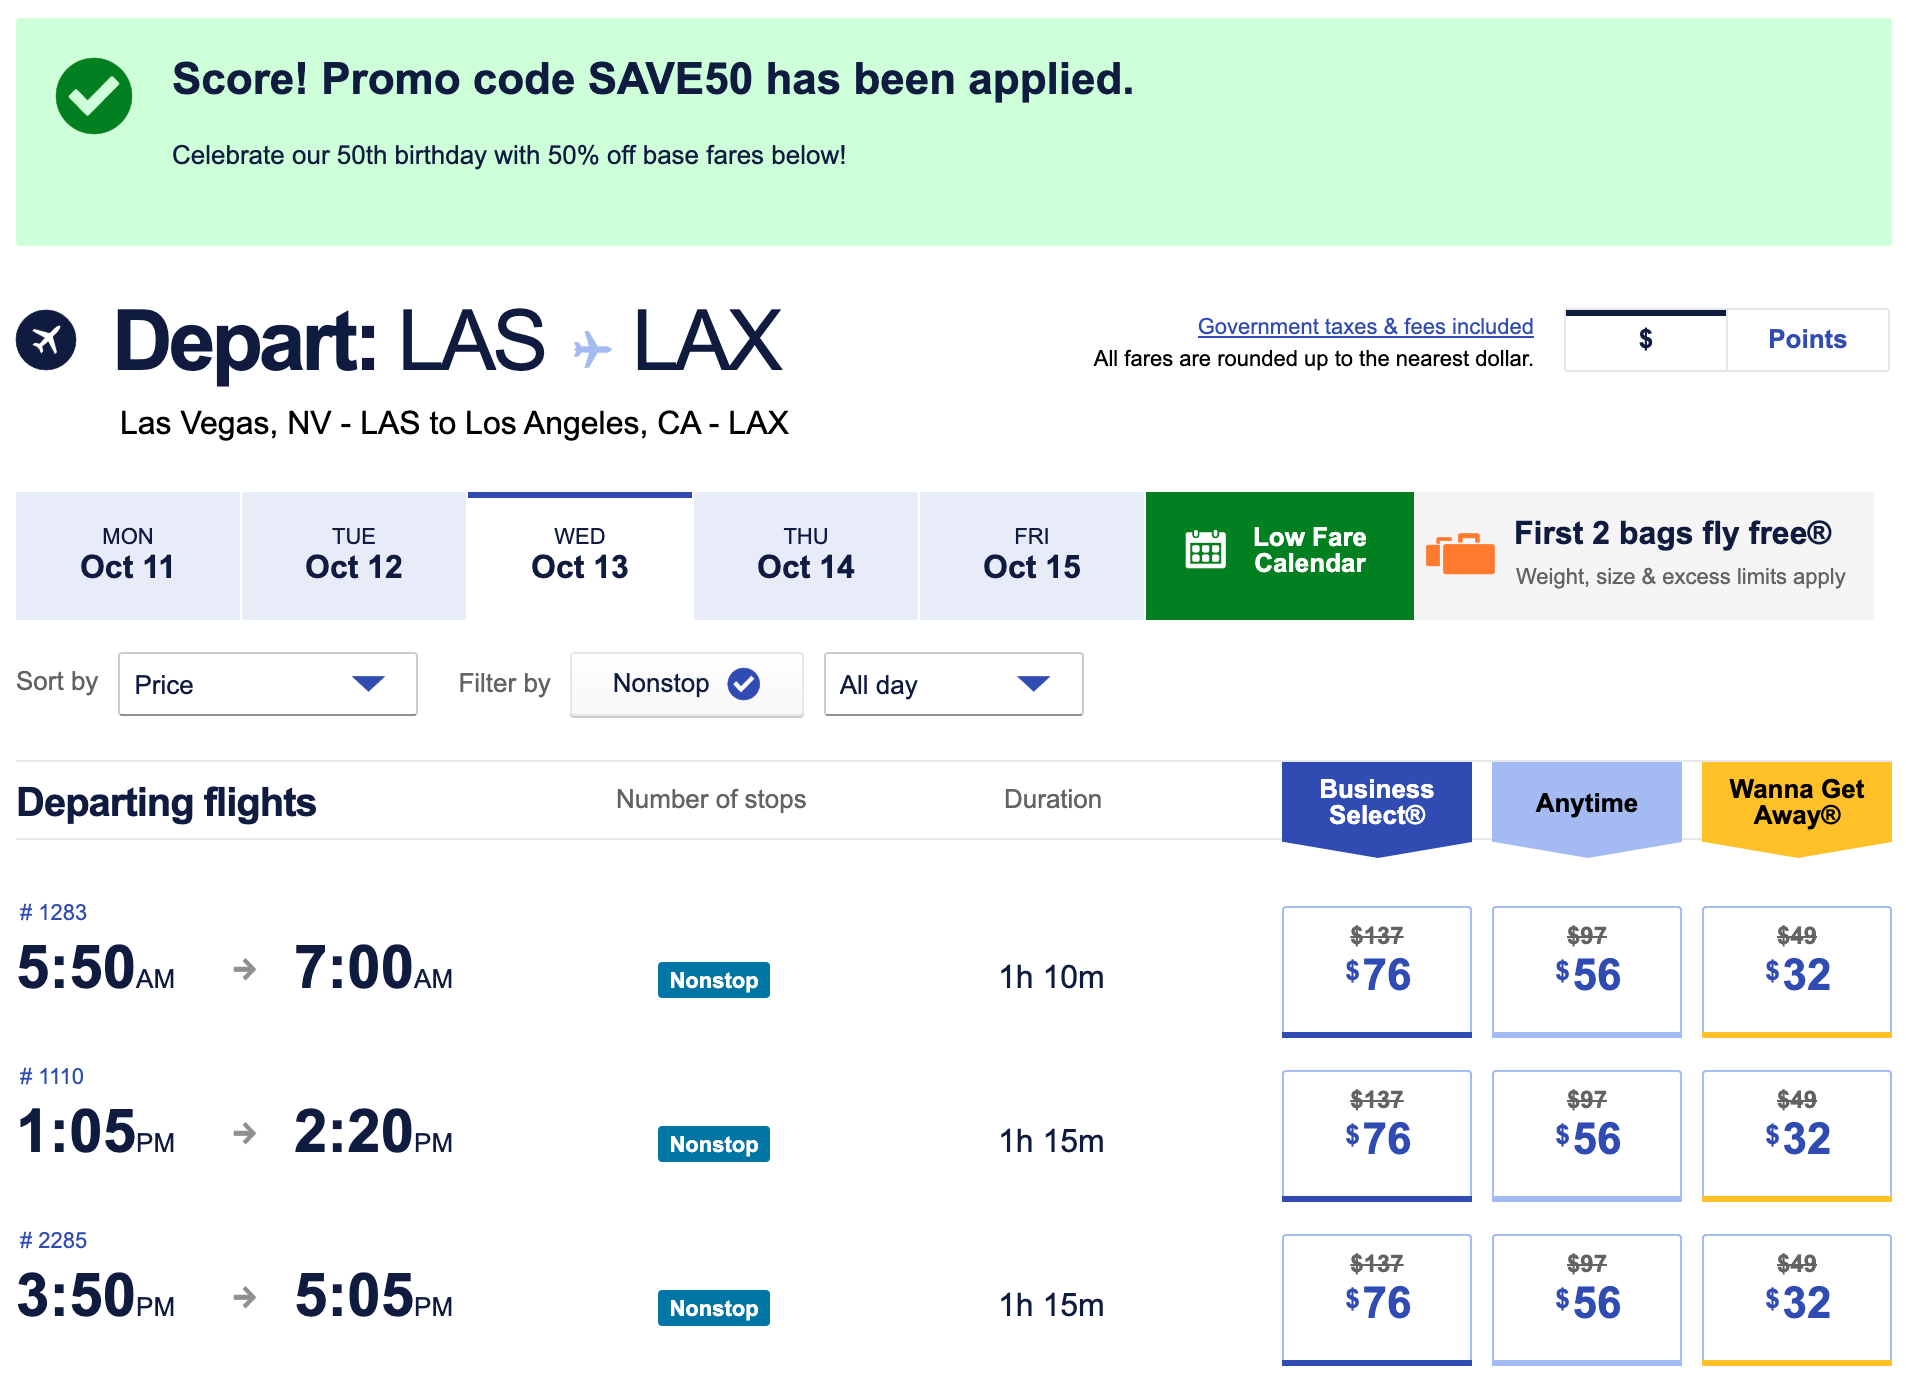Viewport: 1906px width, 1390px height.
Task: Open Government taxes & fees included link
Action: (x=1365, y=326)
